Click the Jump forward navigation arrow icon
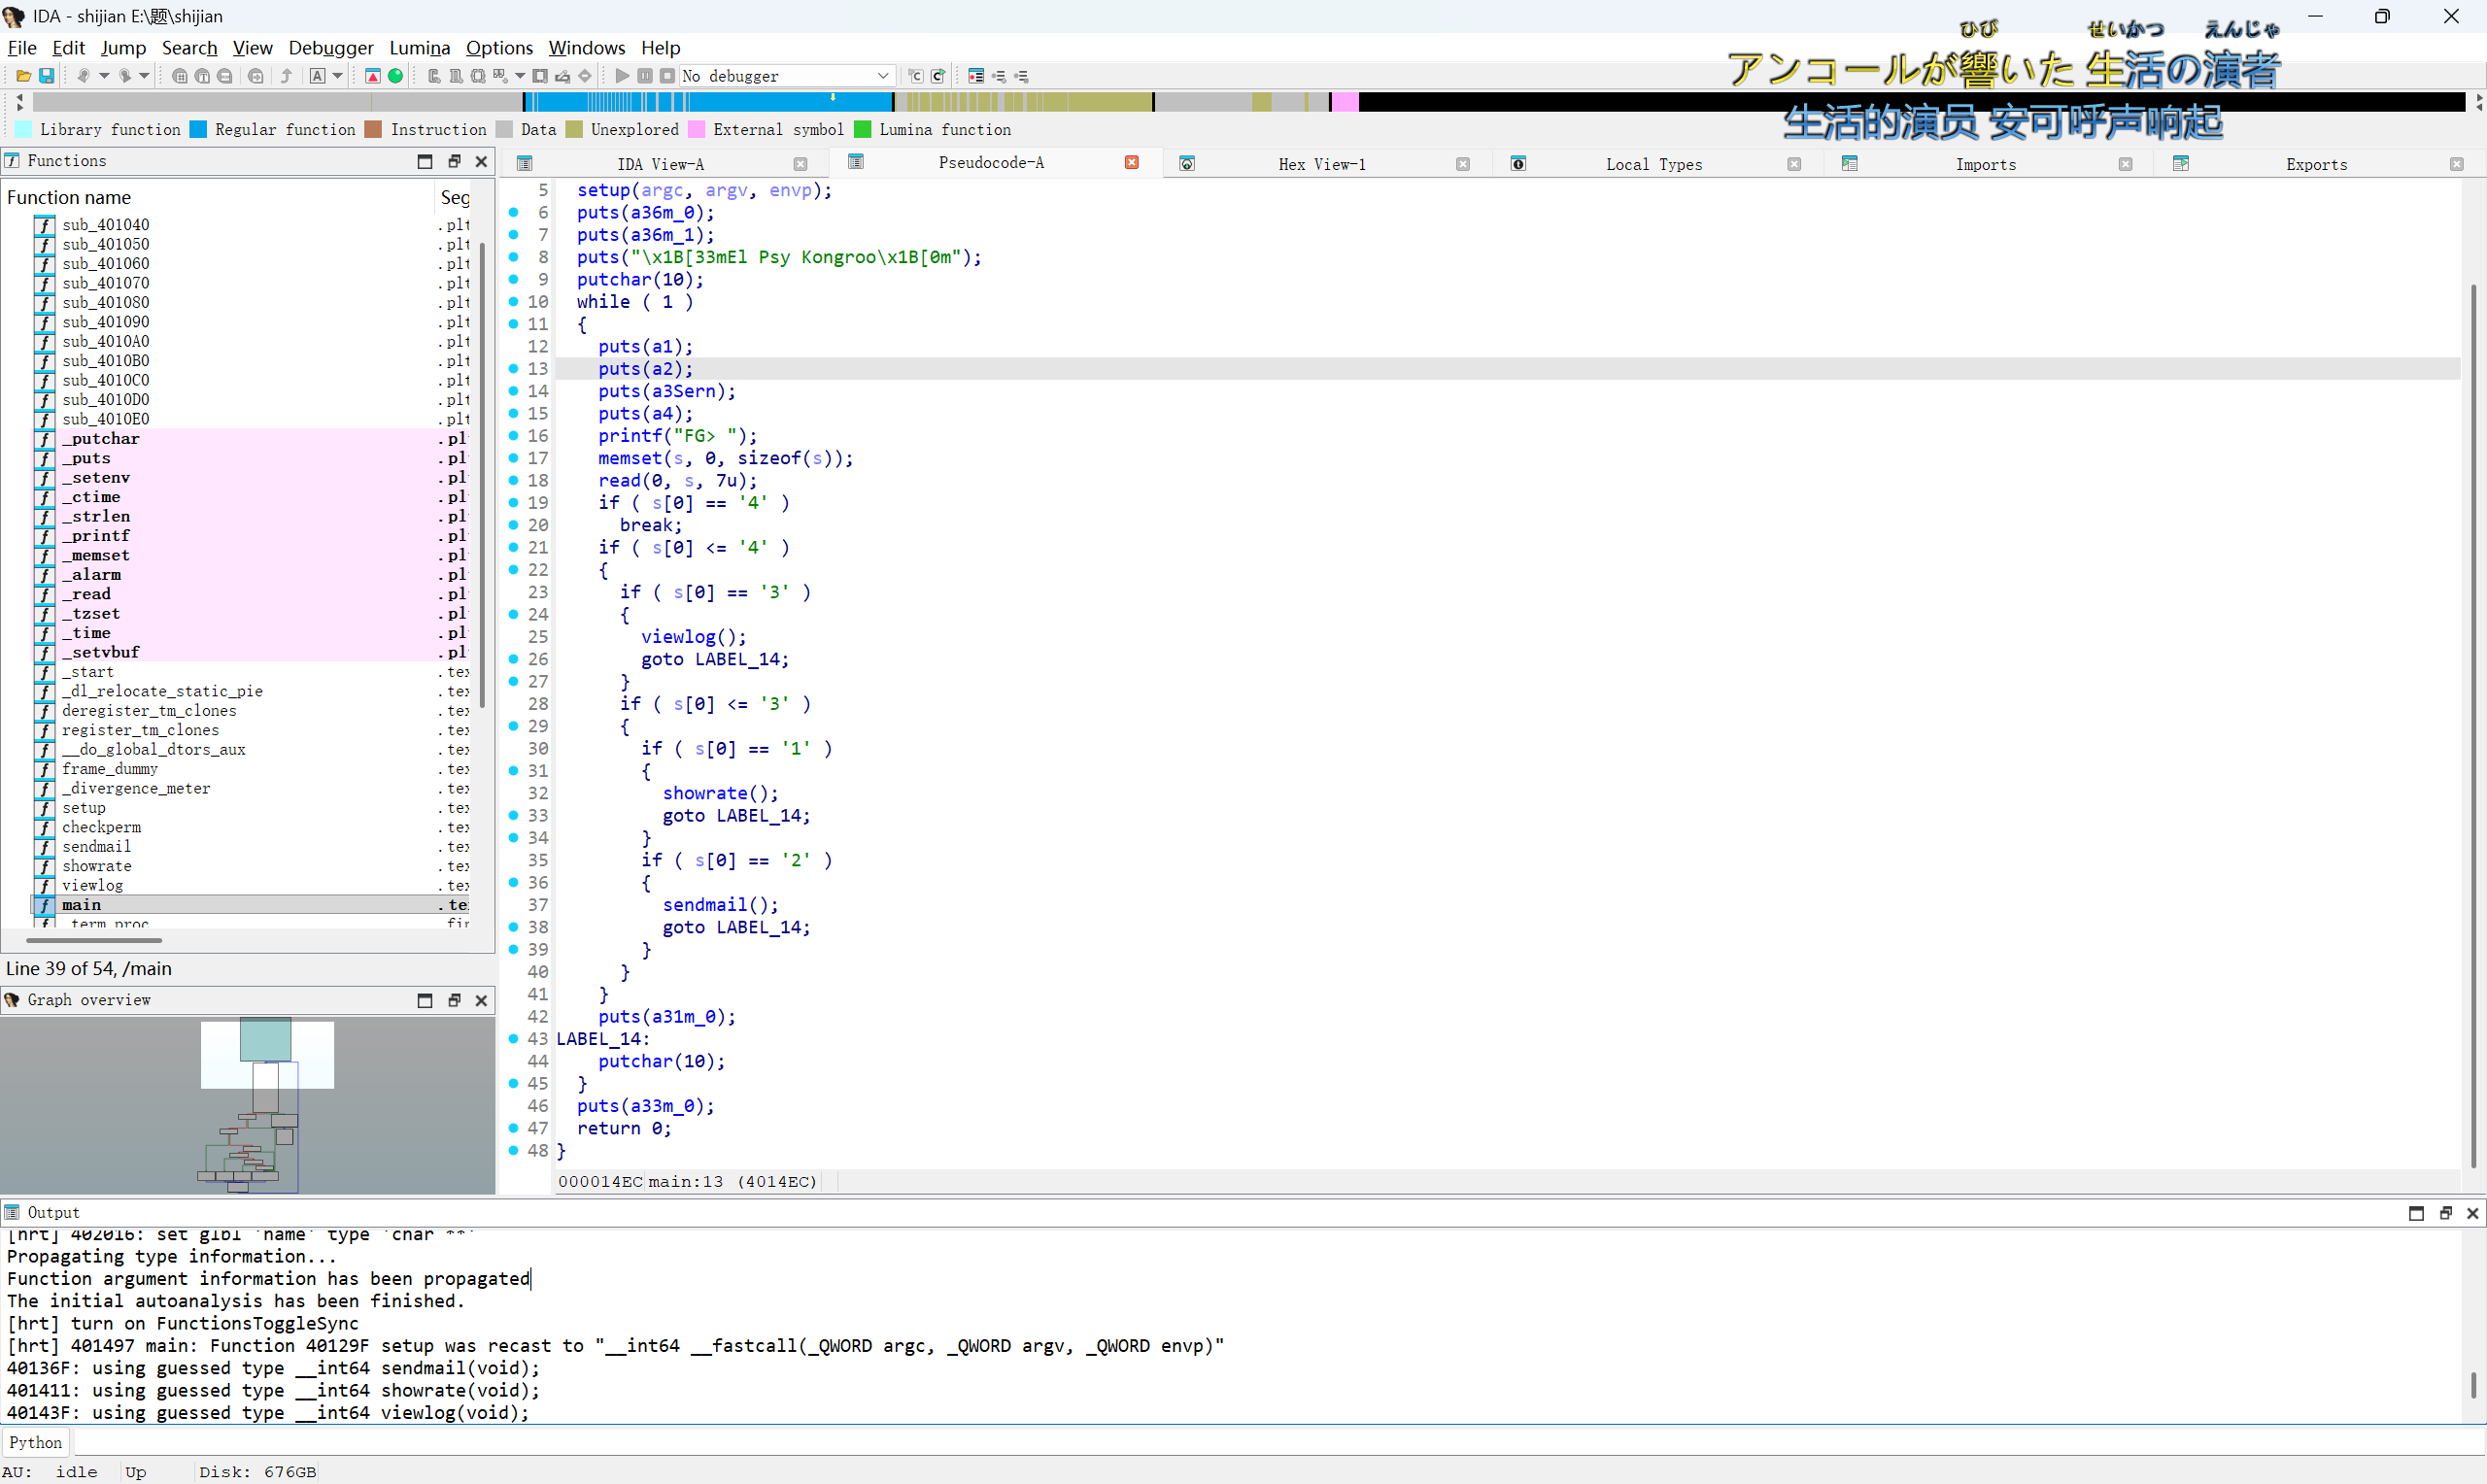The height and width of the screenshot is (1484, 2487). [x=124, y=76]
